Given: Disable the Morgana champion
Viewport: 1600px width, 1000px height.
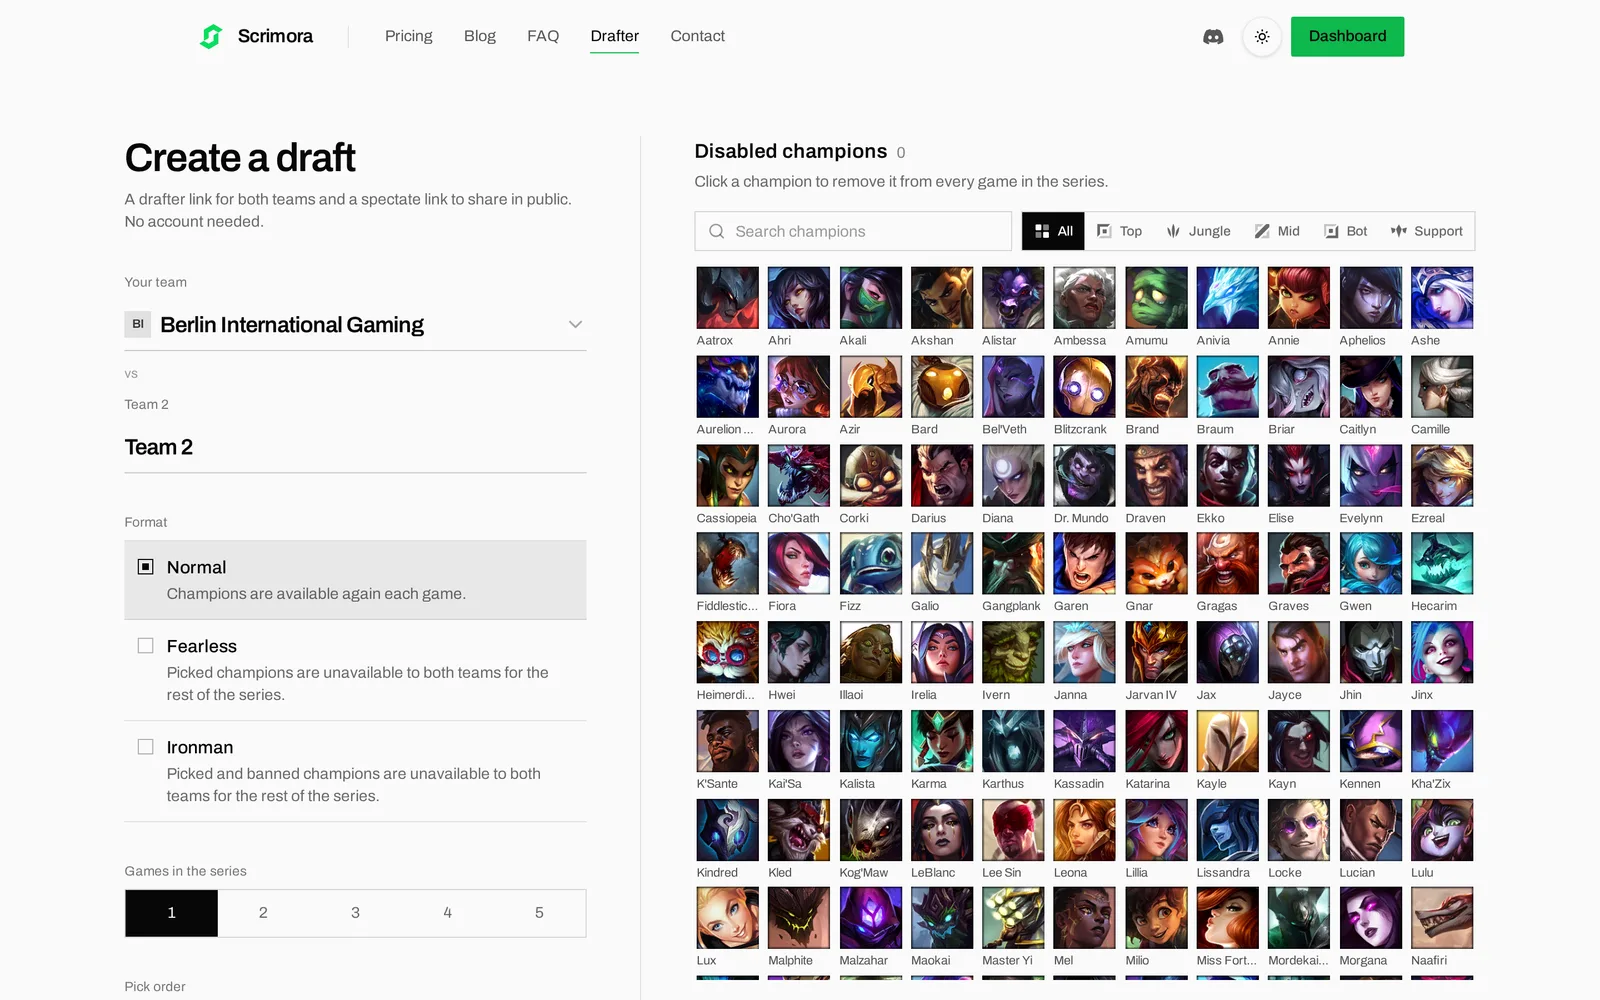Looking at the screenshot, I should 1370,919.
